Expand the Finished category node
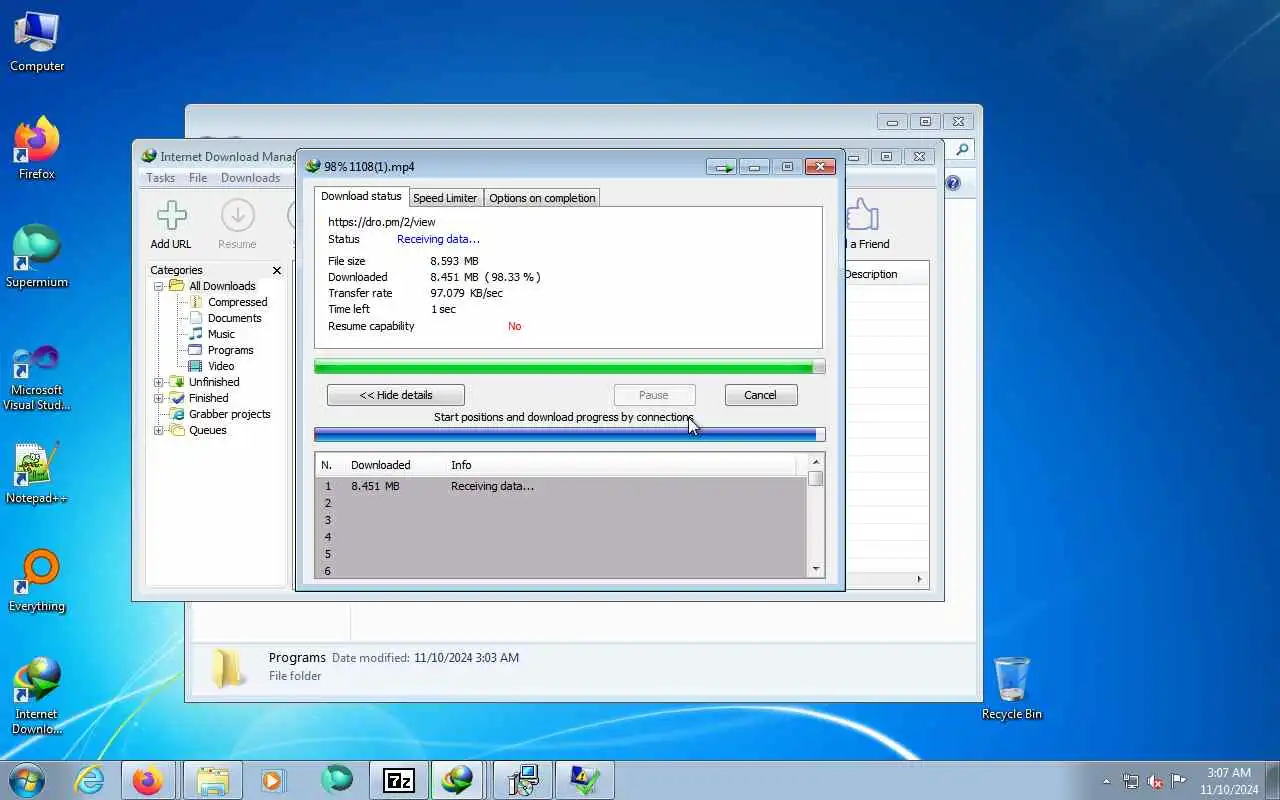 158,398
